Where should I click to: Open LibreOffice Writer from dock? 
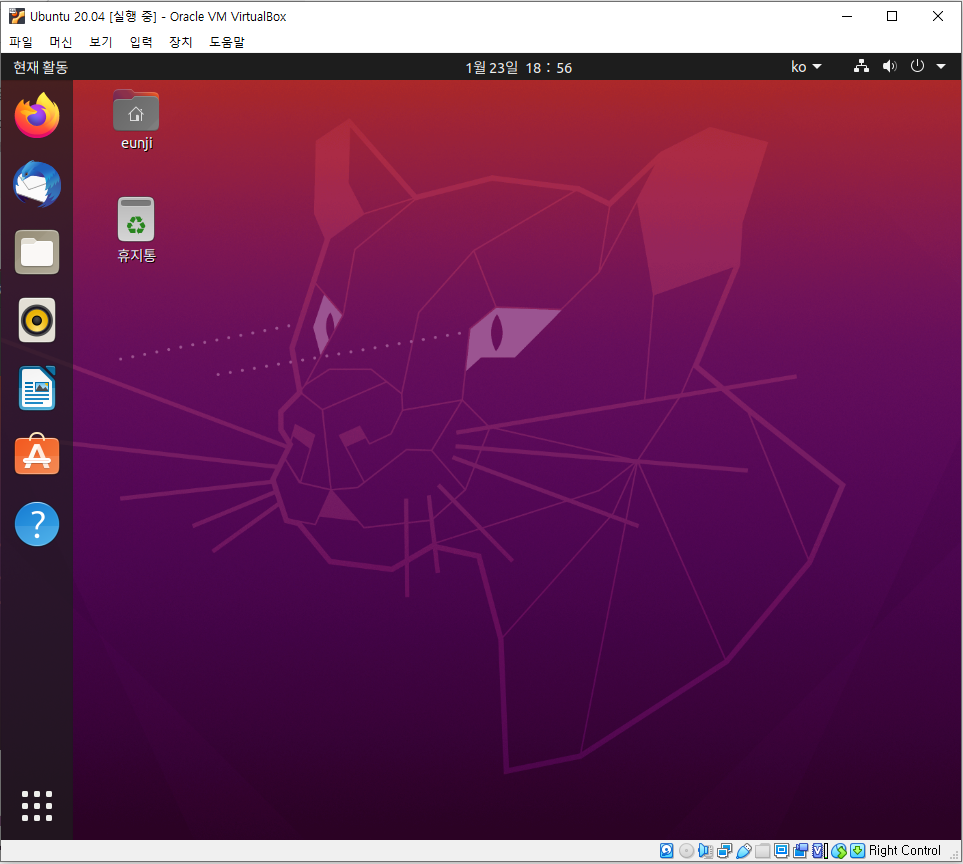37,388
